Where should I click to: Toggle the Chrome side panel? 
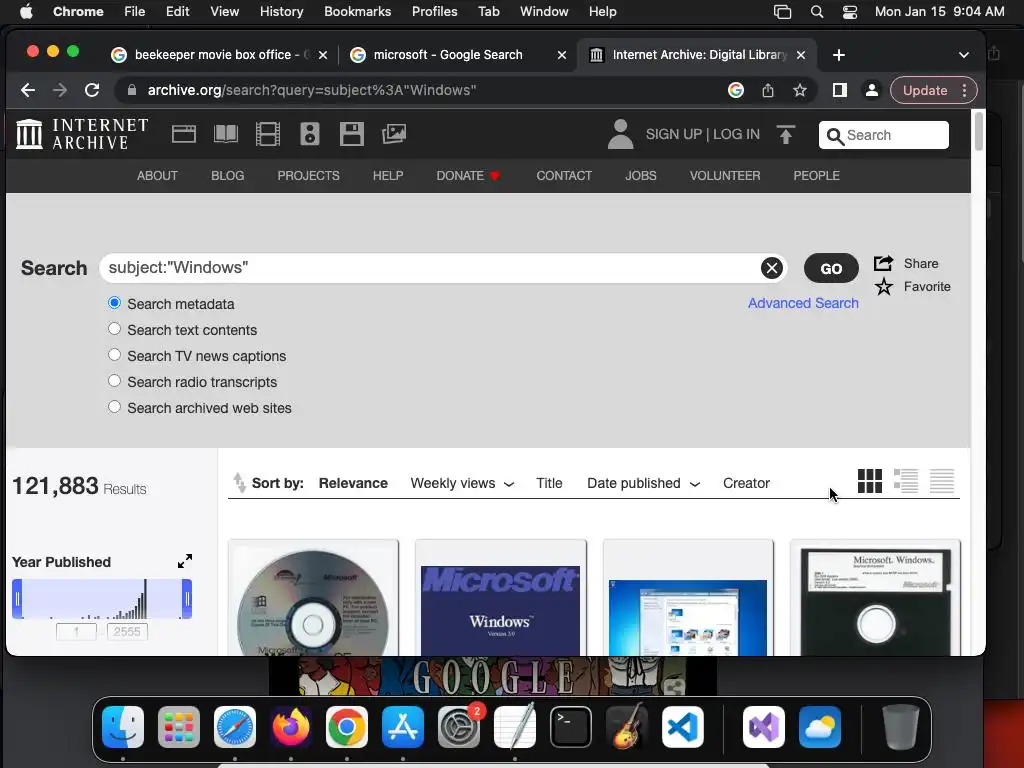(840, 90)
